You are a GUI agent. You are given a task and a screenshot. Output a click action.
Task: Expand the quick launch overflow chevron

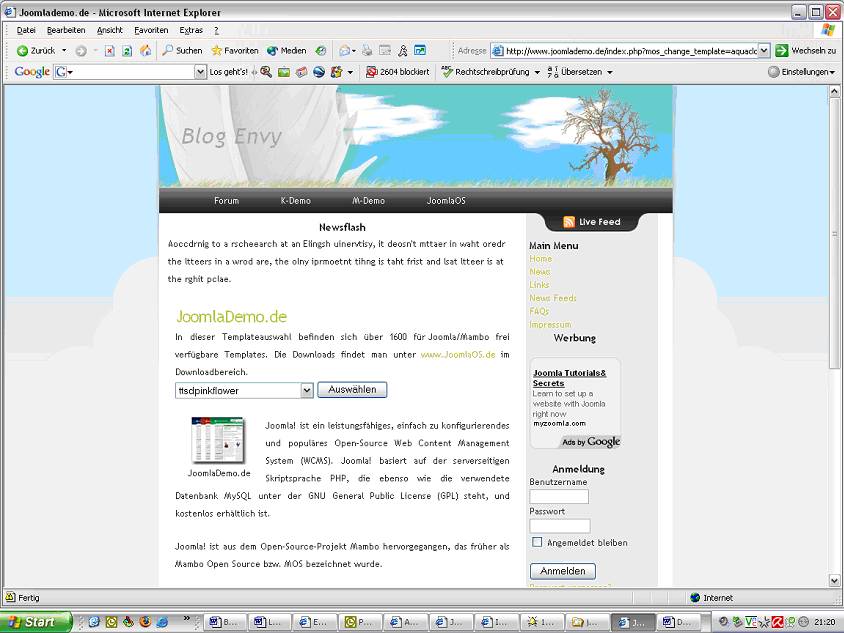point(187,618)
